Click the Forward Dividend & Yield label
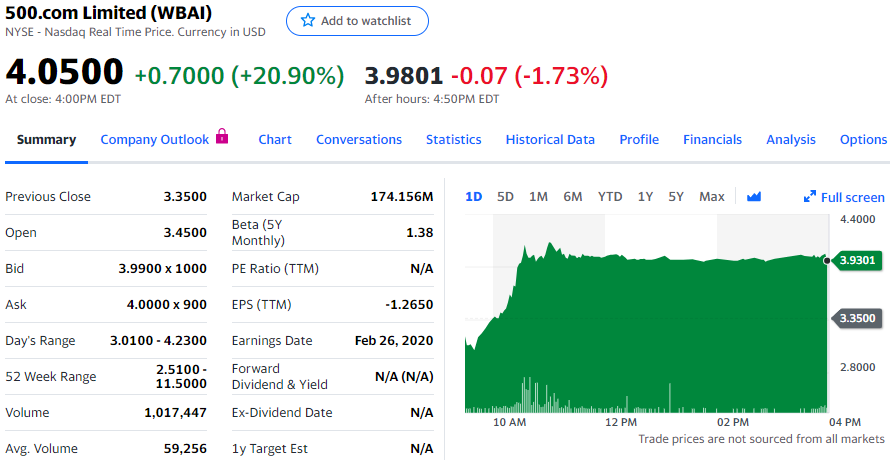890x460 pixels. 280,377
